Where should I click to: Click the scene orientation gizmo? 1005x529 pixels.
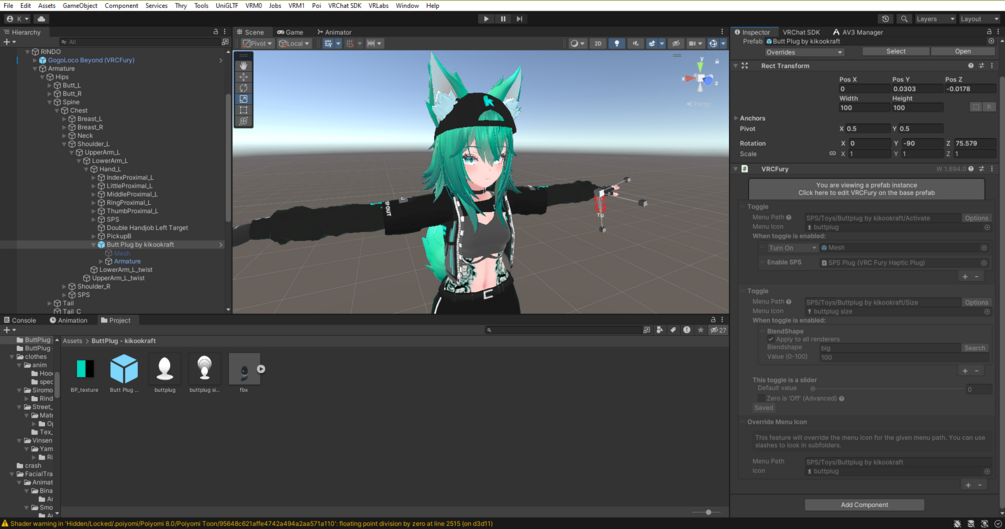(x=701, y=79)
